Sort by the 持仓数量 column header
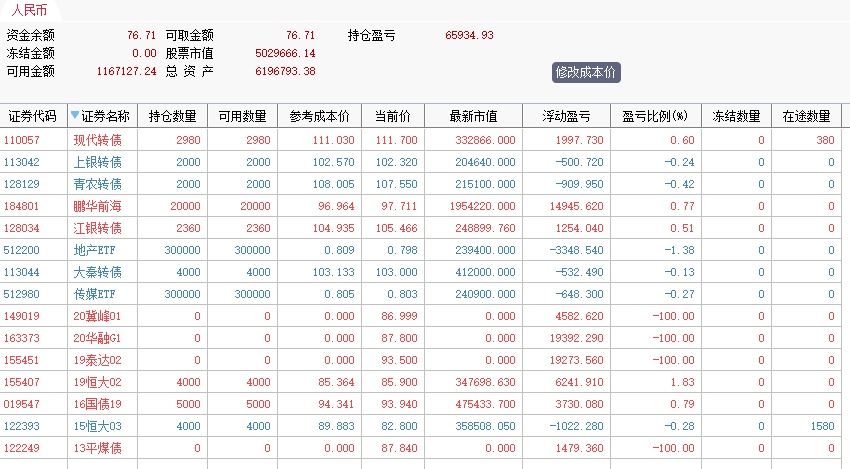The height and width of the screenshot is (469, 850). point(173,116)
